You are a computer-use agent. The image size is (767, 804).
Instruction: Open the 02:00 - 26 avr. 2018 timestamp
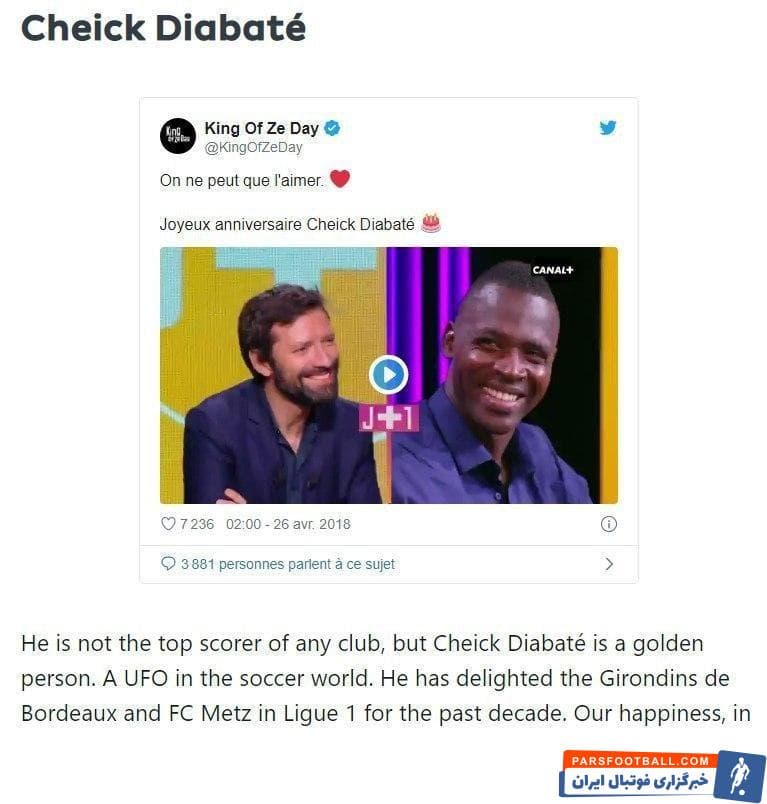(288, 524)
